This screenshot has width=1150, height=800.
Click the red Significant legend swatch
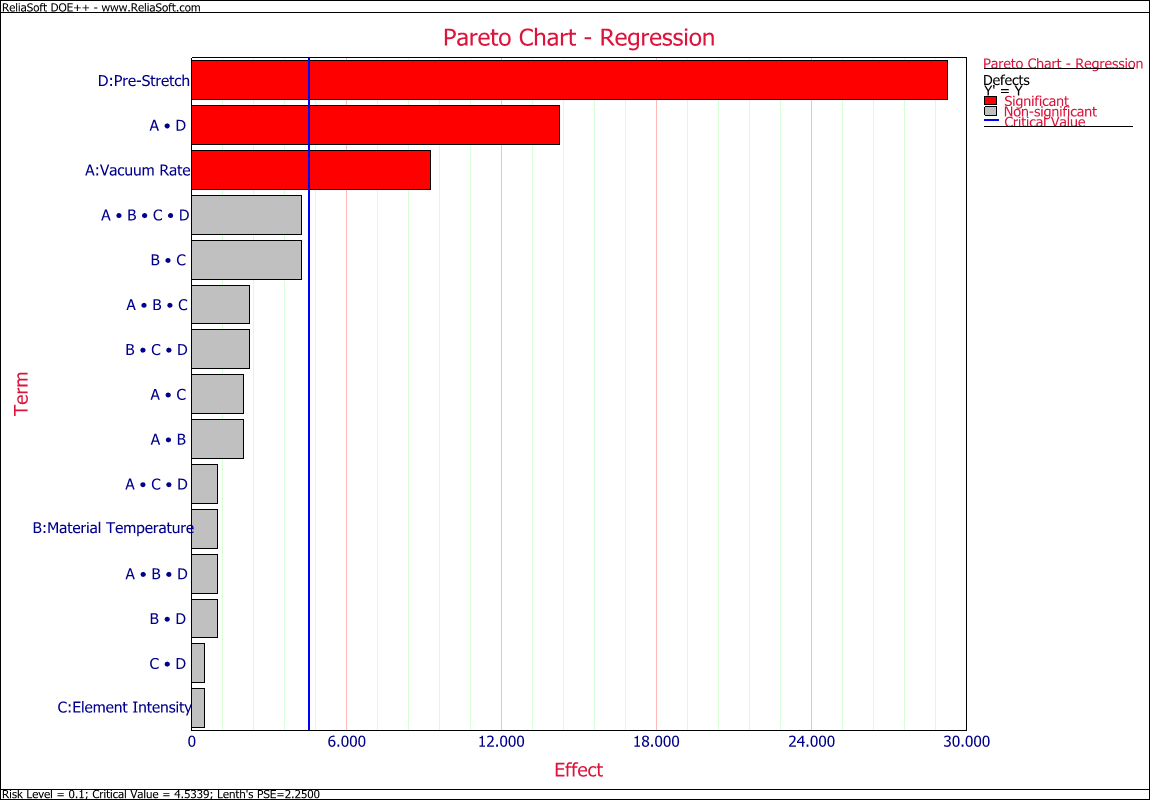coord(991,100)
